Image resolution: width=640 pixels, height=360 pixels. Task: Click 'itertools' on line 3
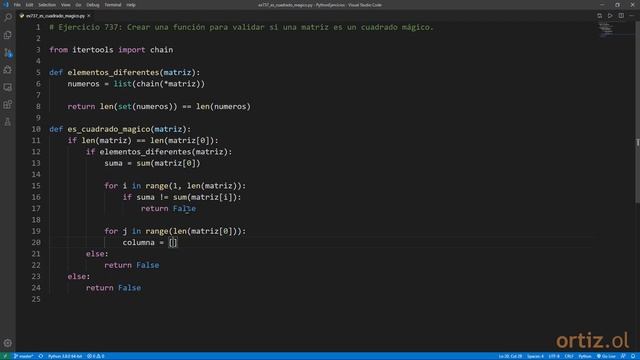click(x=93, y=50)
